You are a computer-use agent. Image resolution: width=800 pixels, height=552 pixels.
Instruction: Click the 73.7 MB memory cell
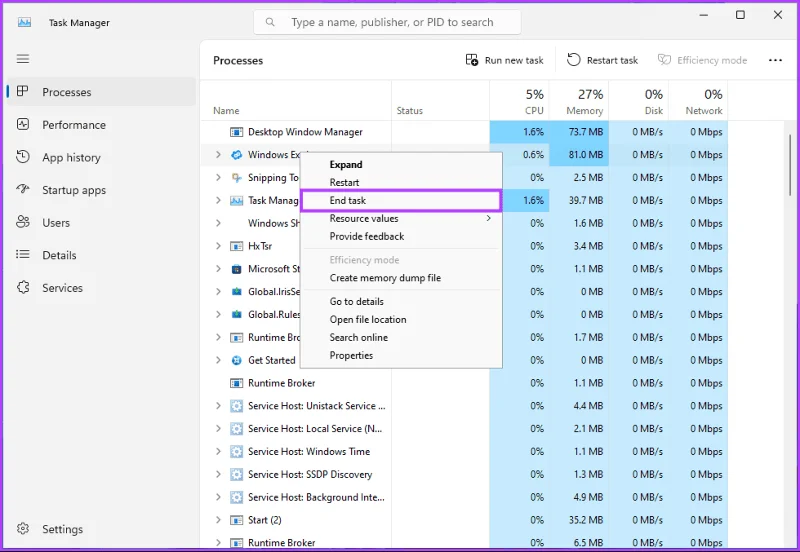(579, 132)
